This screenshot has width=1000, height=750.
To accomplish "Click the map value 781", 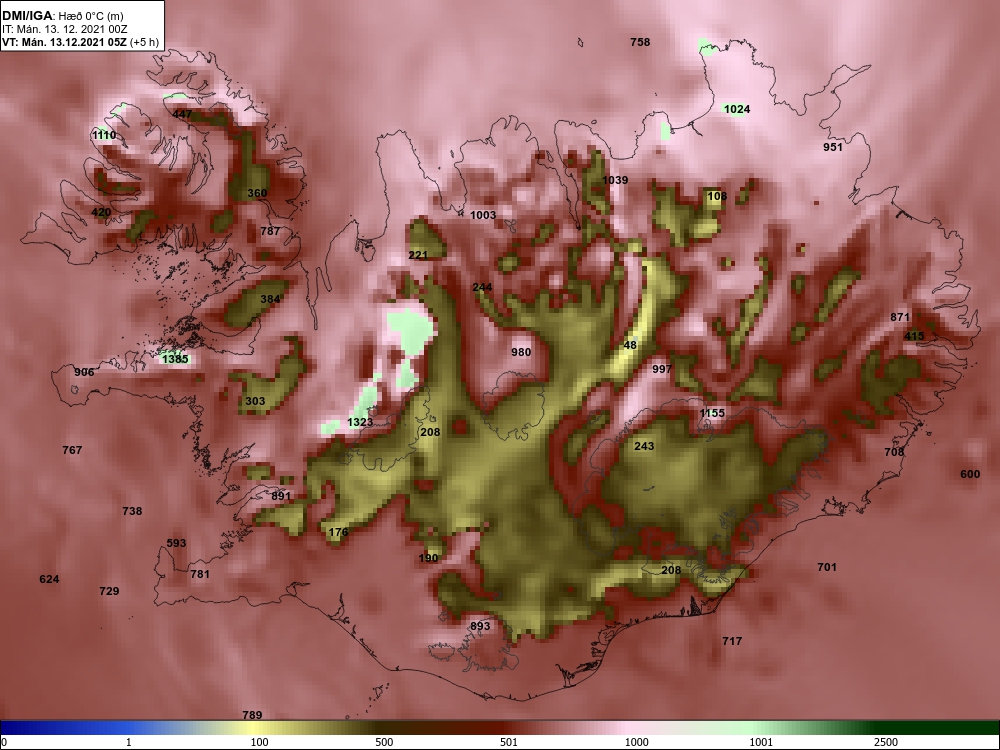I will point(200,574).
